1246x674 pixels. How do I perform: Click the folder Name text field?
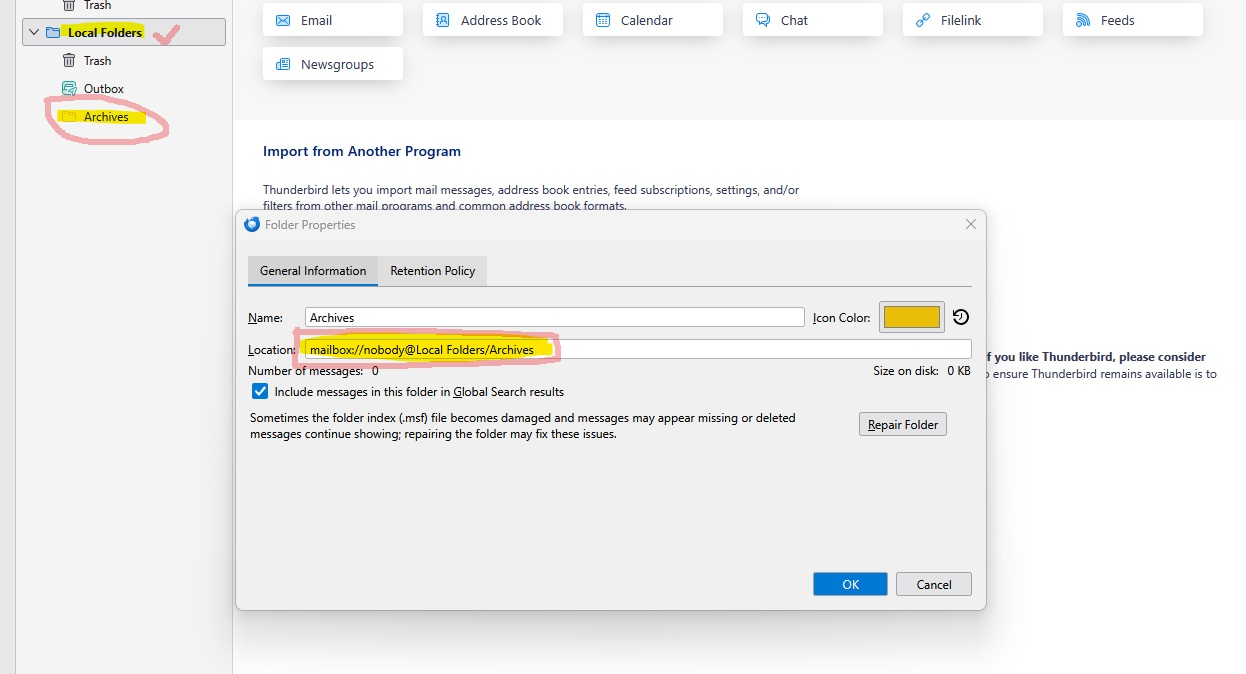tap(554, 317)
